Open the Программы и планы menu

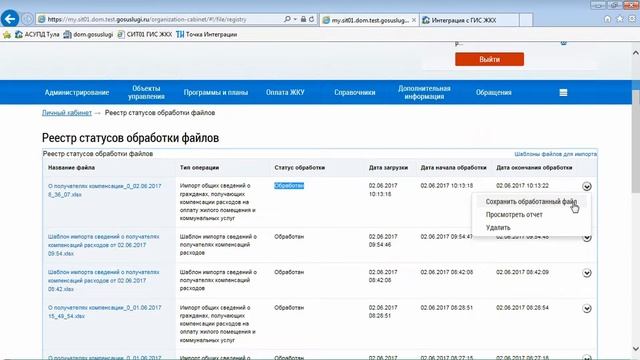click(x=216, y=93)
